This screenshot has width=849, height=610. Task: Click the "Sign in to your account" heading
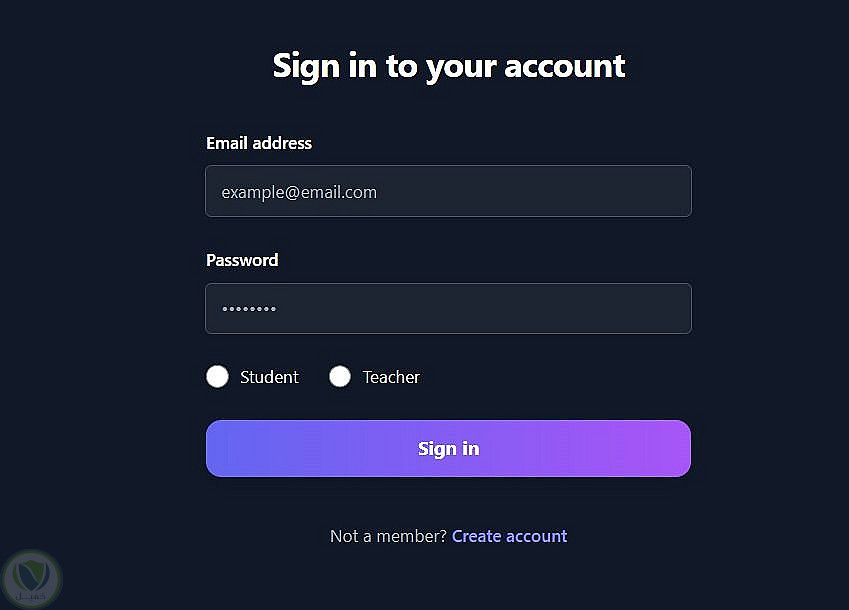pos(448,66)
